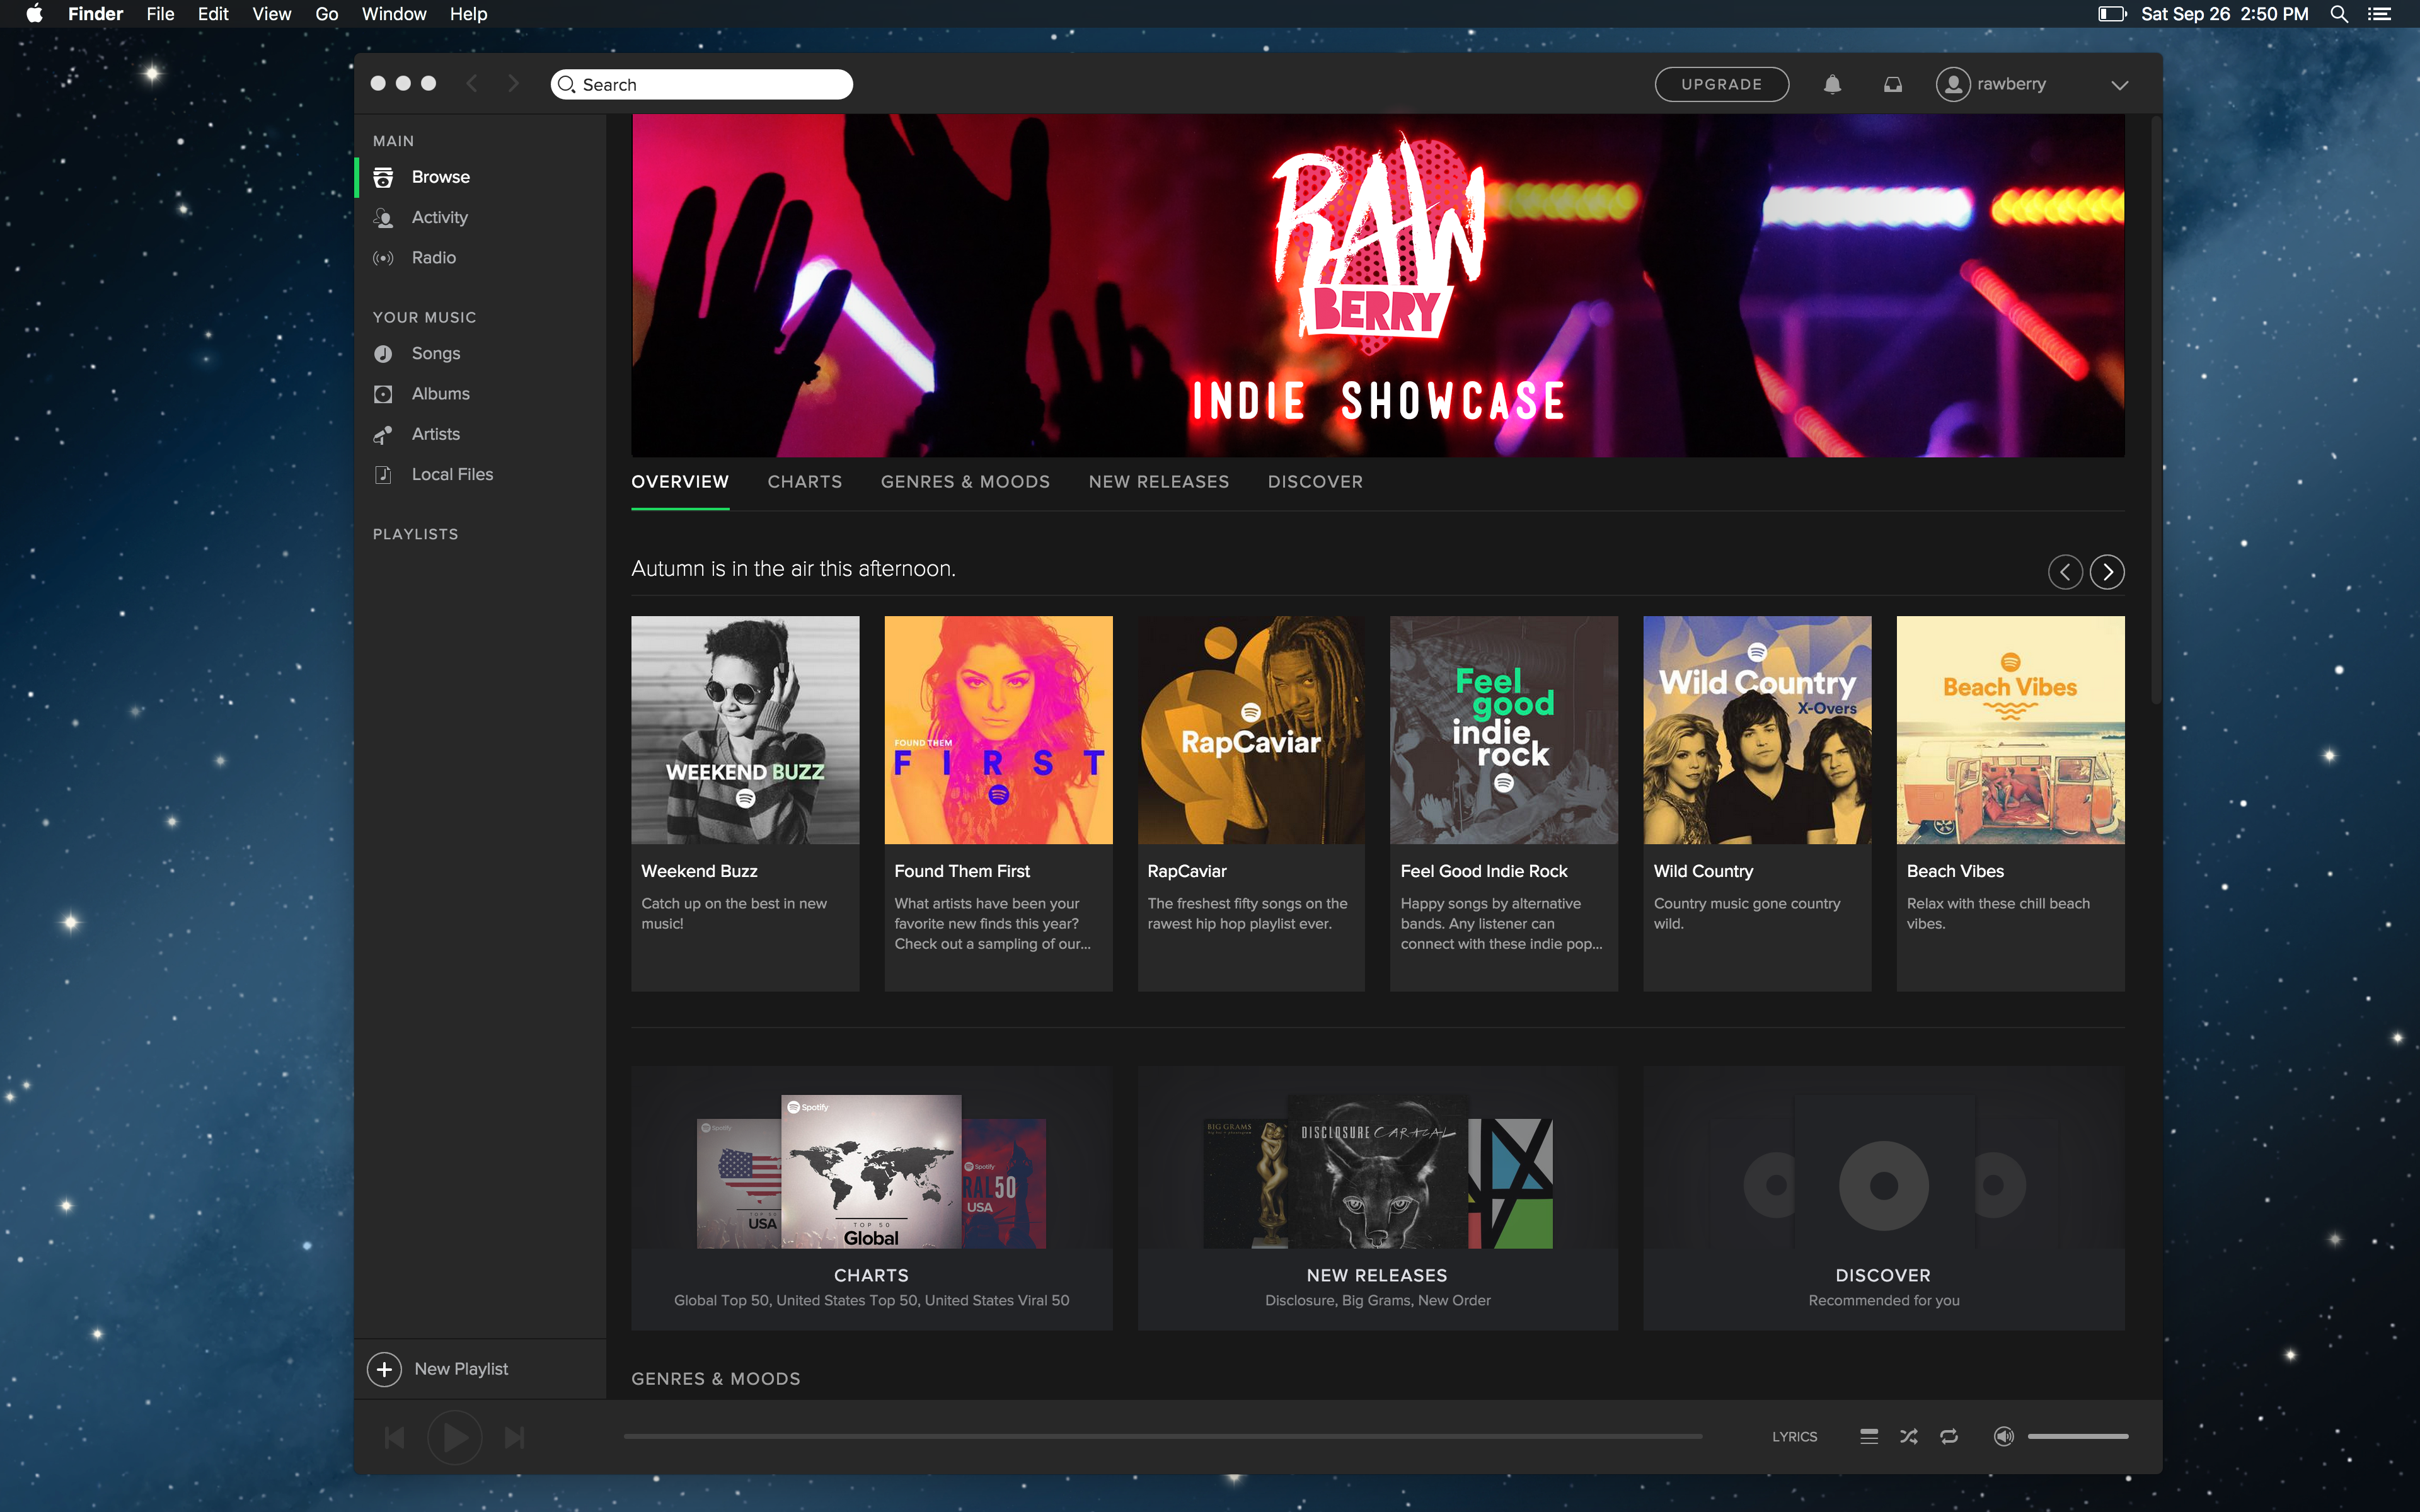Click the rawberry username
The image size is (2420, 1512).
pos(2011,84)
